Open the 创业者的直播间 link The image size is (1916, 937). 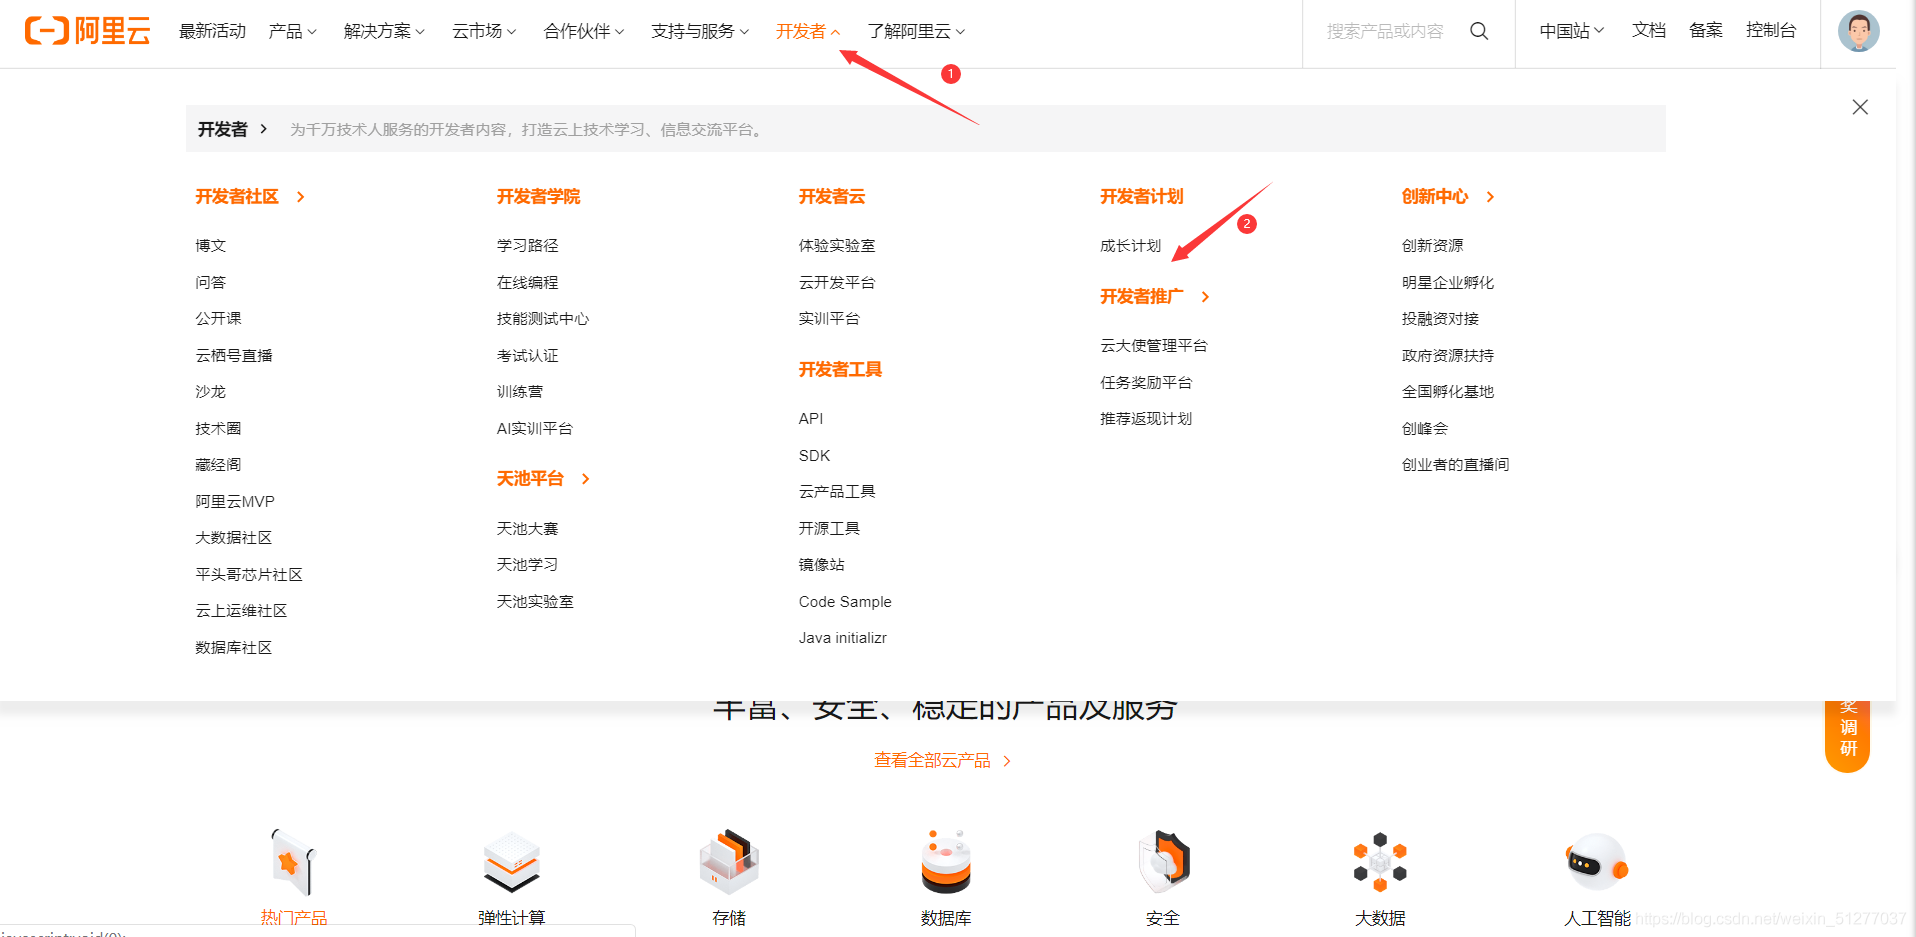[1455, 464]
